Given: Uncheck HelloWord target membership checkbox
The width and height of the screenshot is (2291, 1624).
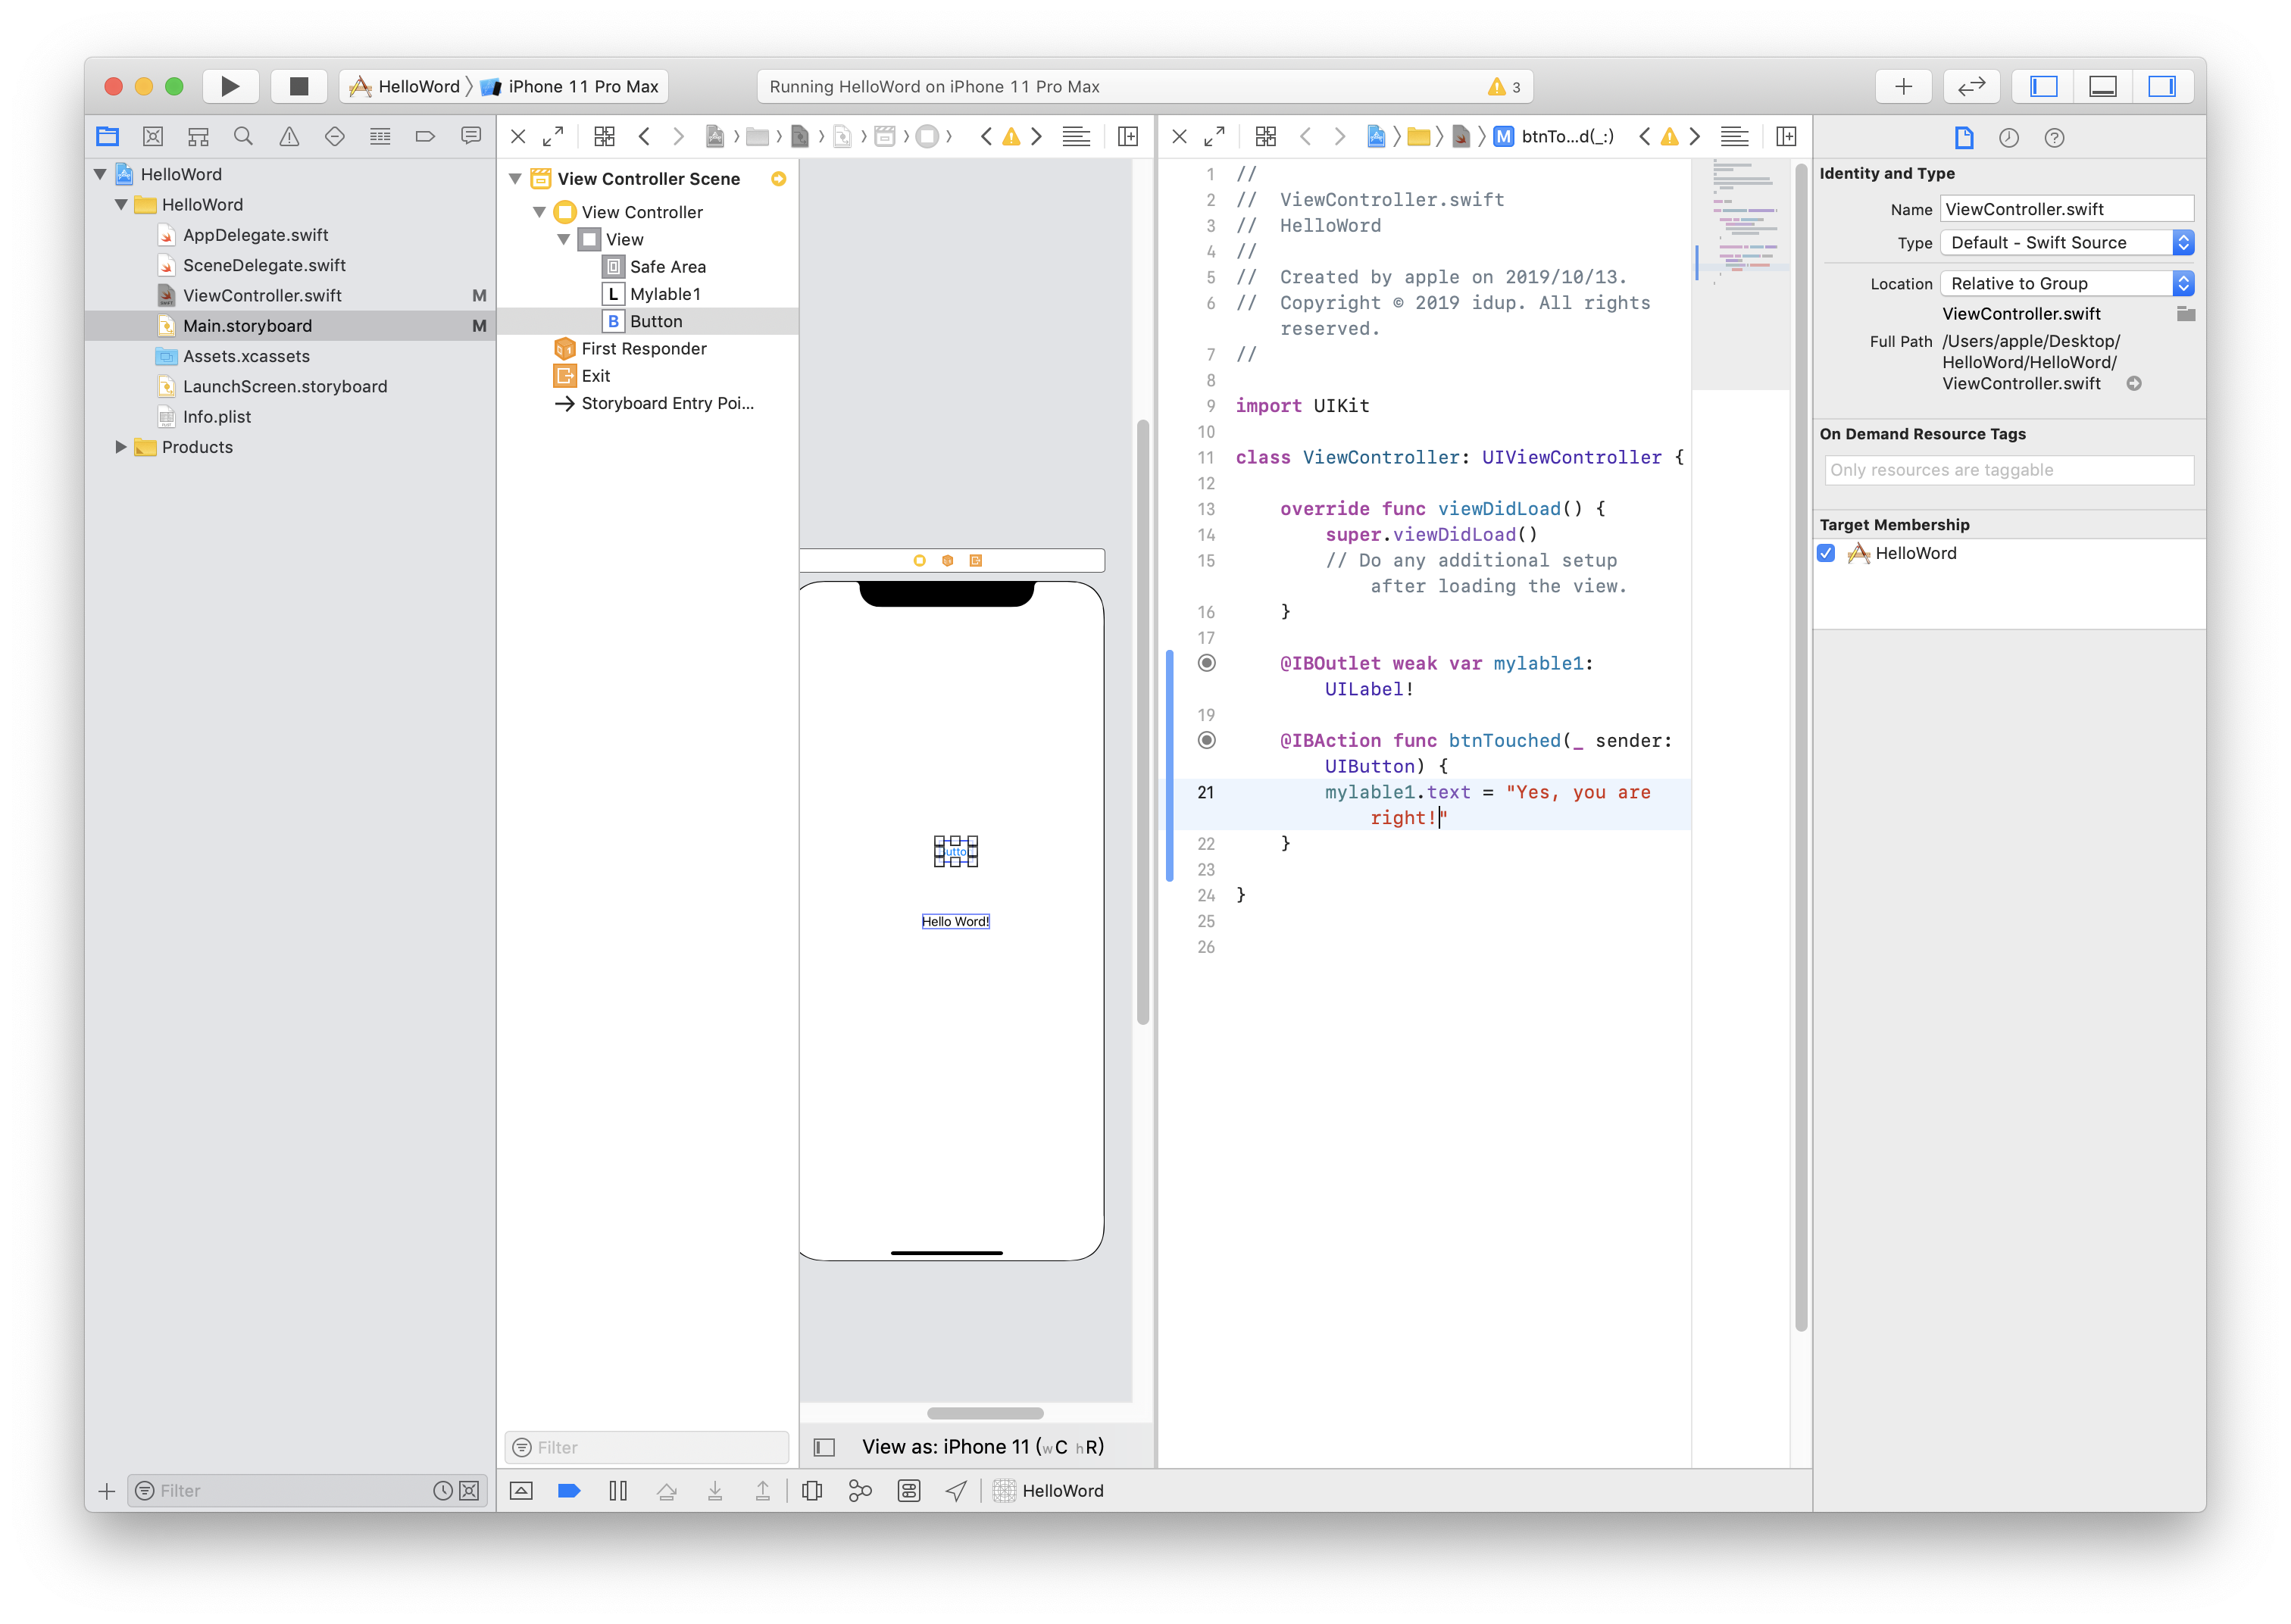Looking at the screenshot, I should click(x=1826, y=553).
